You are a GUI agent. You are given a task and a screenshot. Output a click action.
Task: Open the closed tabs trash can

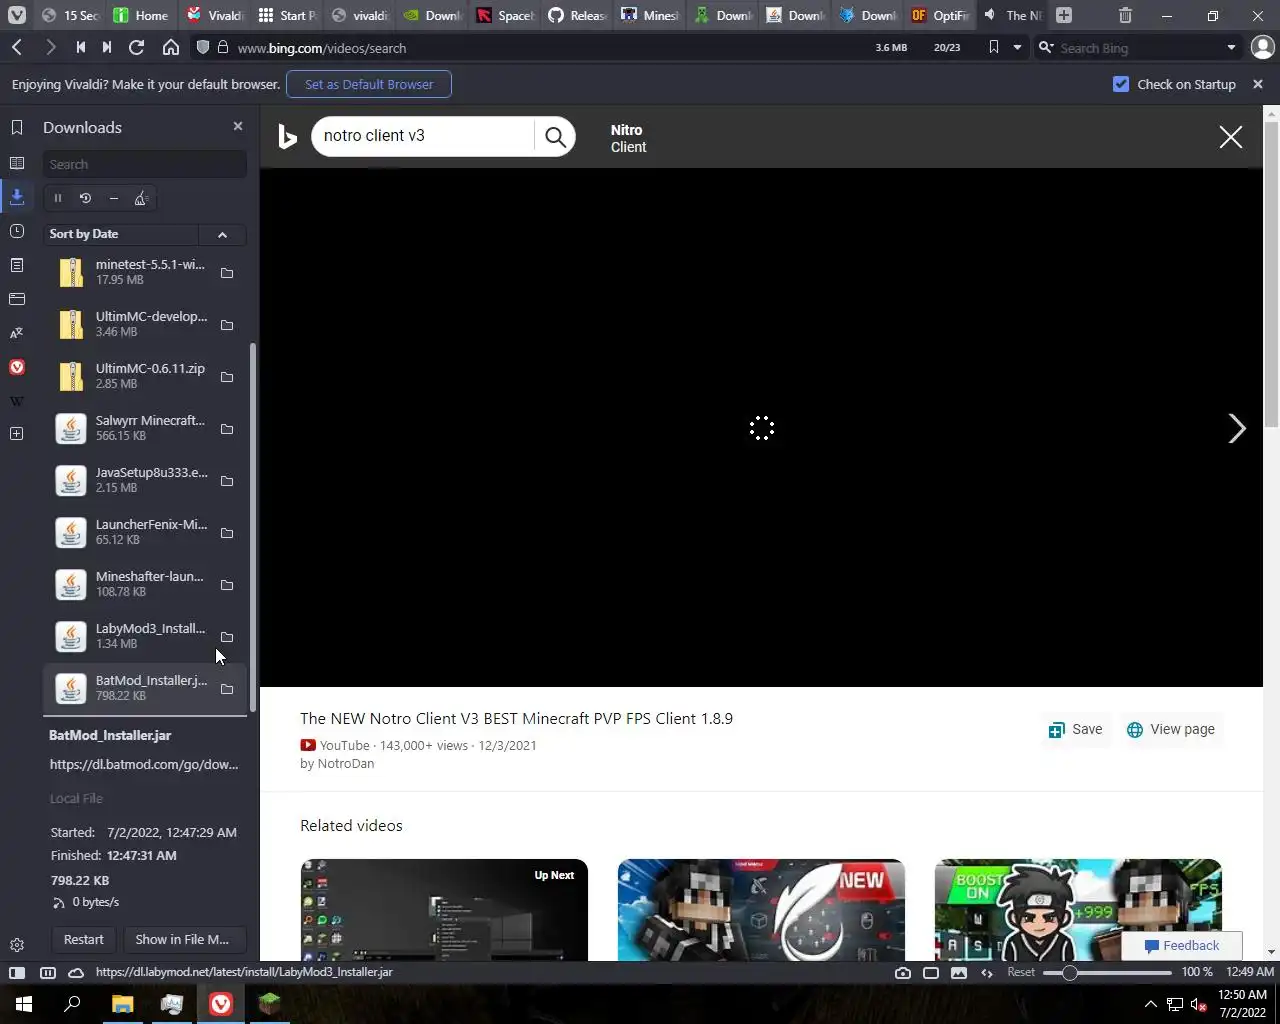1125,15
